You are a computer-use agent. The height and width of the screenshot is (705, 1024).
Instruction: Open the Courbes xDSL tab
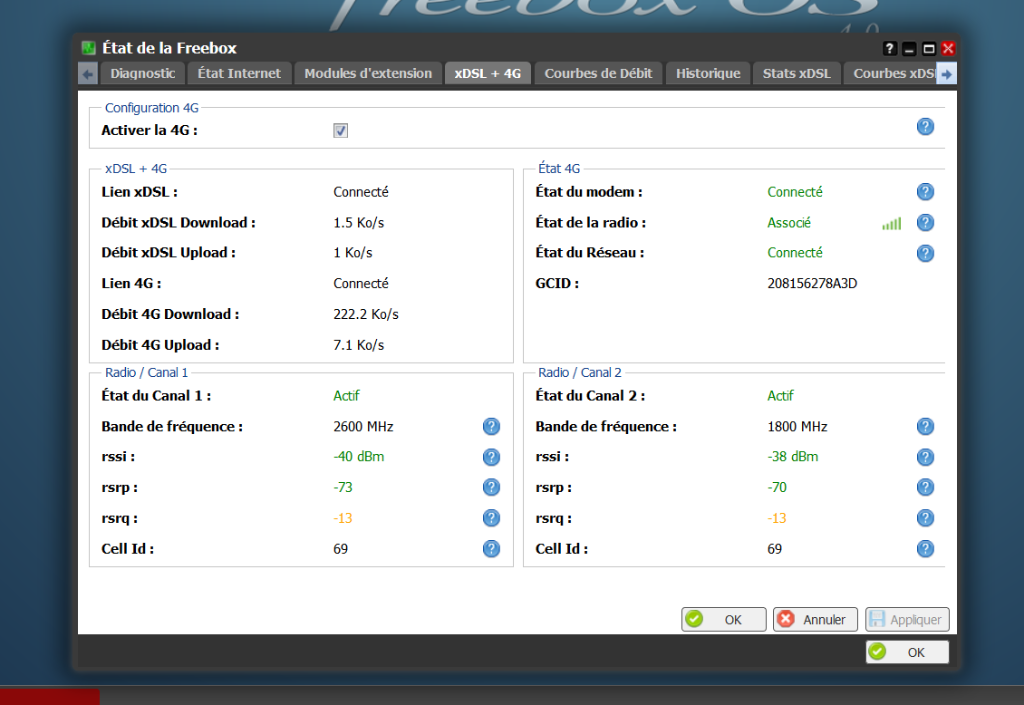(891, 73)
